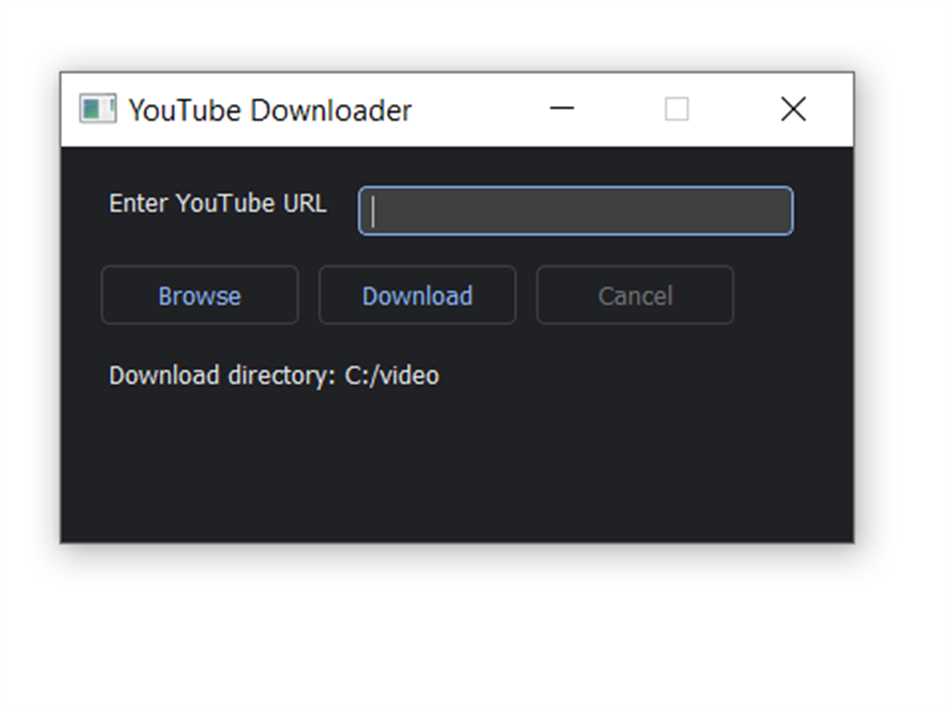
Task: Click inside the YouTube URL input box
Action: [575, 210]
